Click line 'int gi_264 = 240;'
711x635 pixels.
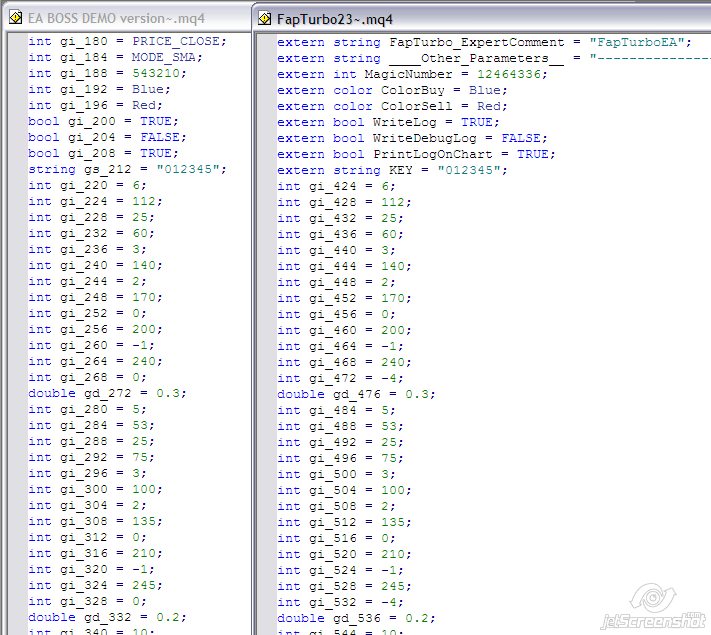(x=95, y=361)
